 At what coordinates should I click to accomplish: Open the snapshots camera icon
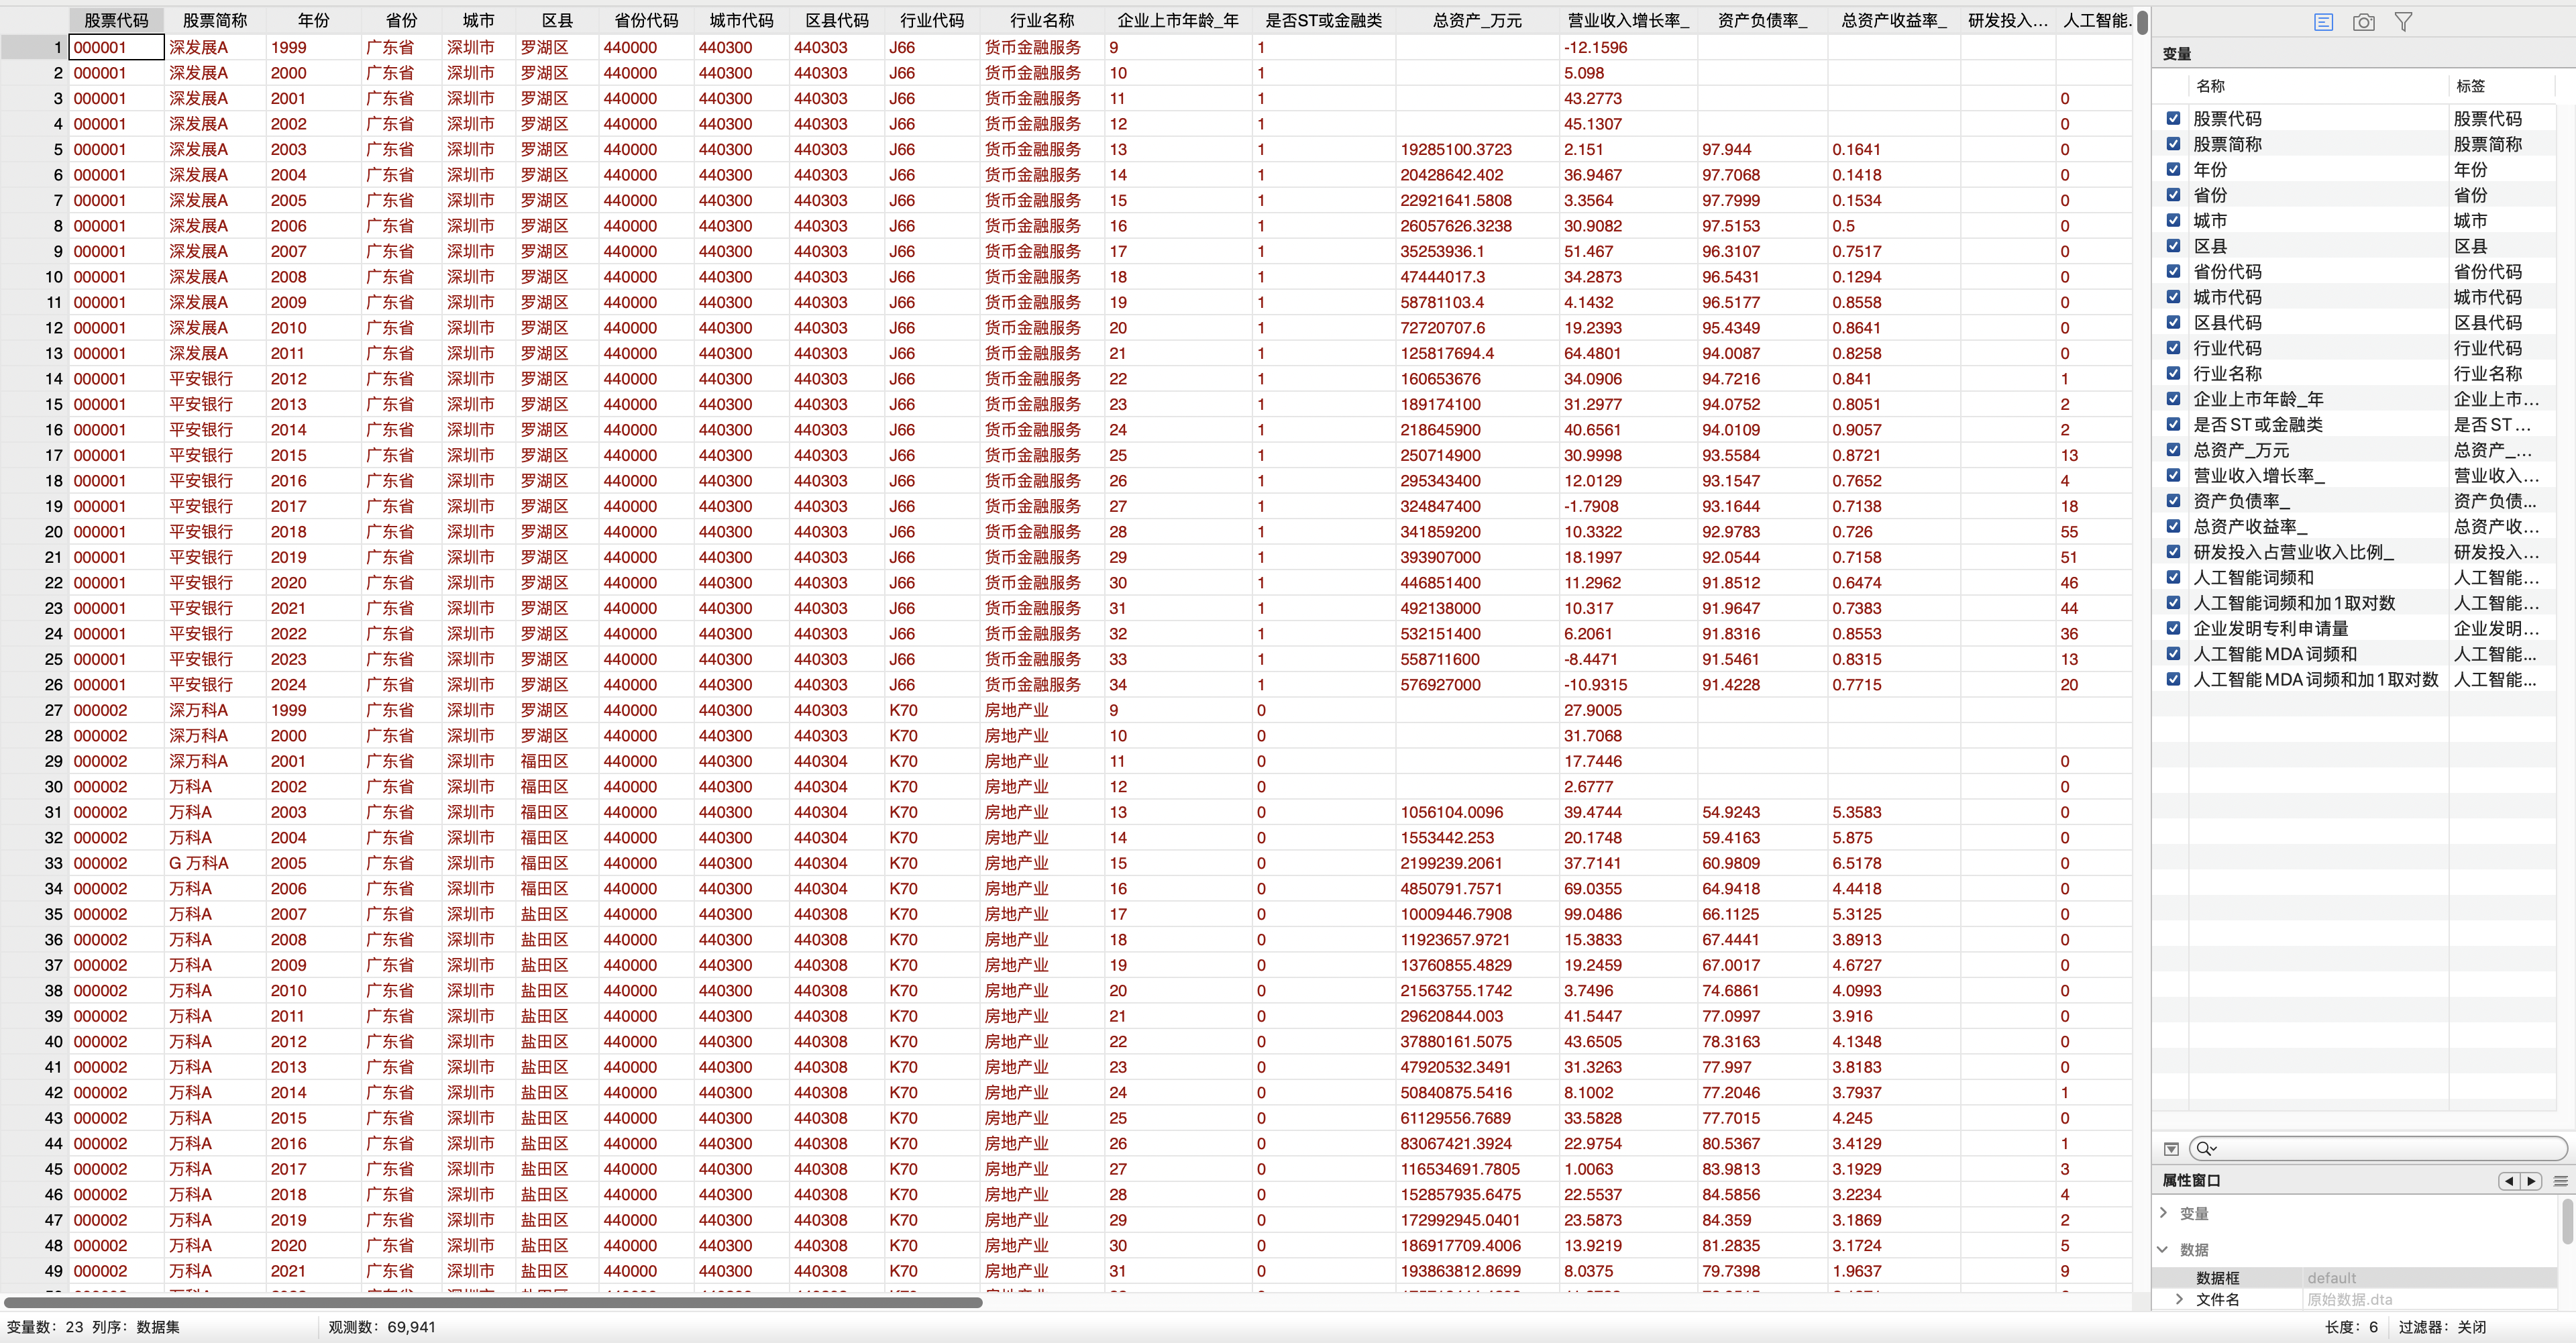(x=2363, y=22)
